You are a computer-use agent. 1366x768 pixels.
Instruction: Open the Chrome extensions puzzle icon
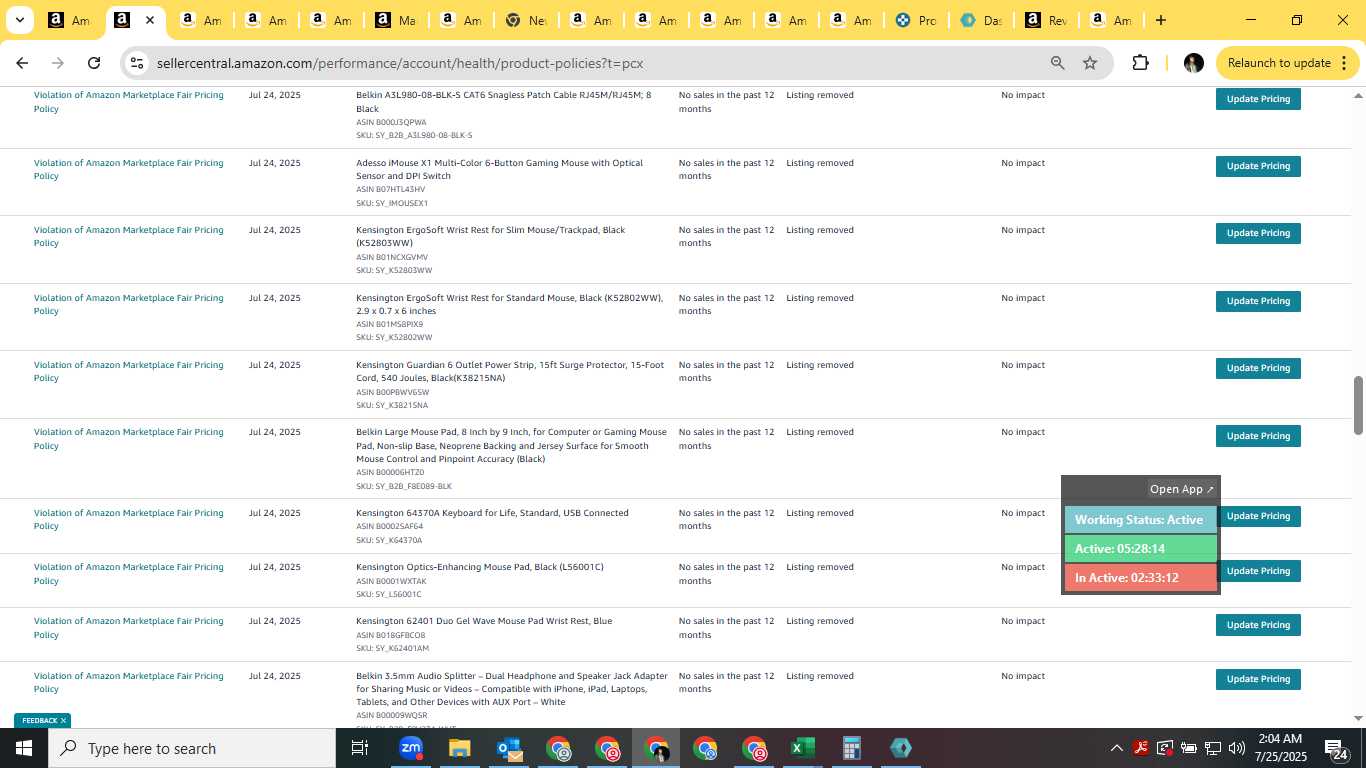click(x=1140, y=63)
